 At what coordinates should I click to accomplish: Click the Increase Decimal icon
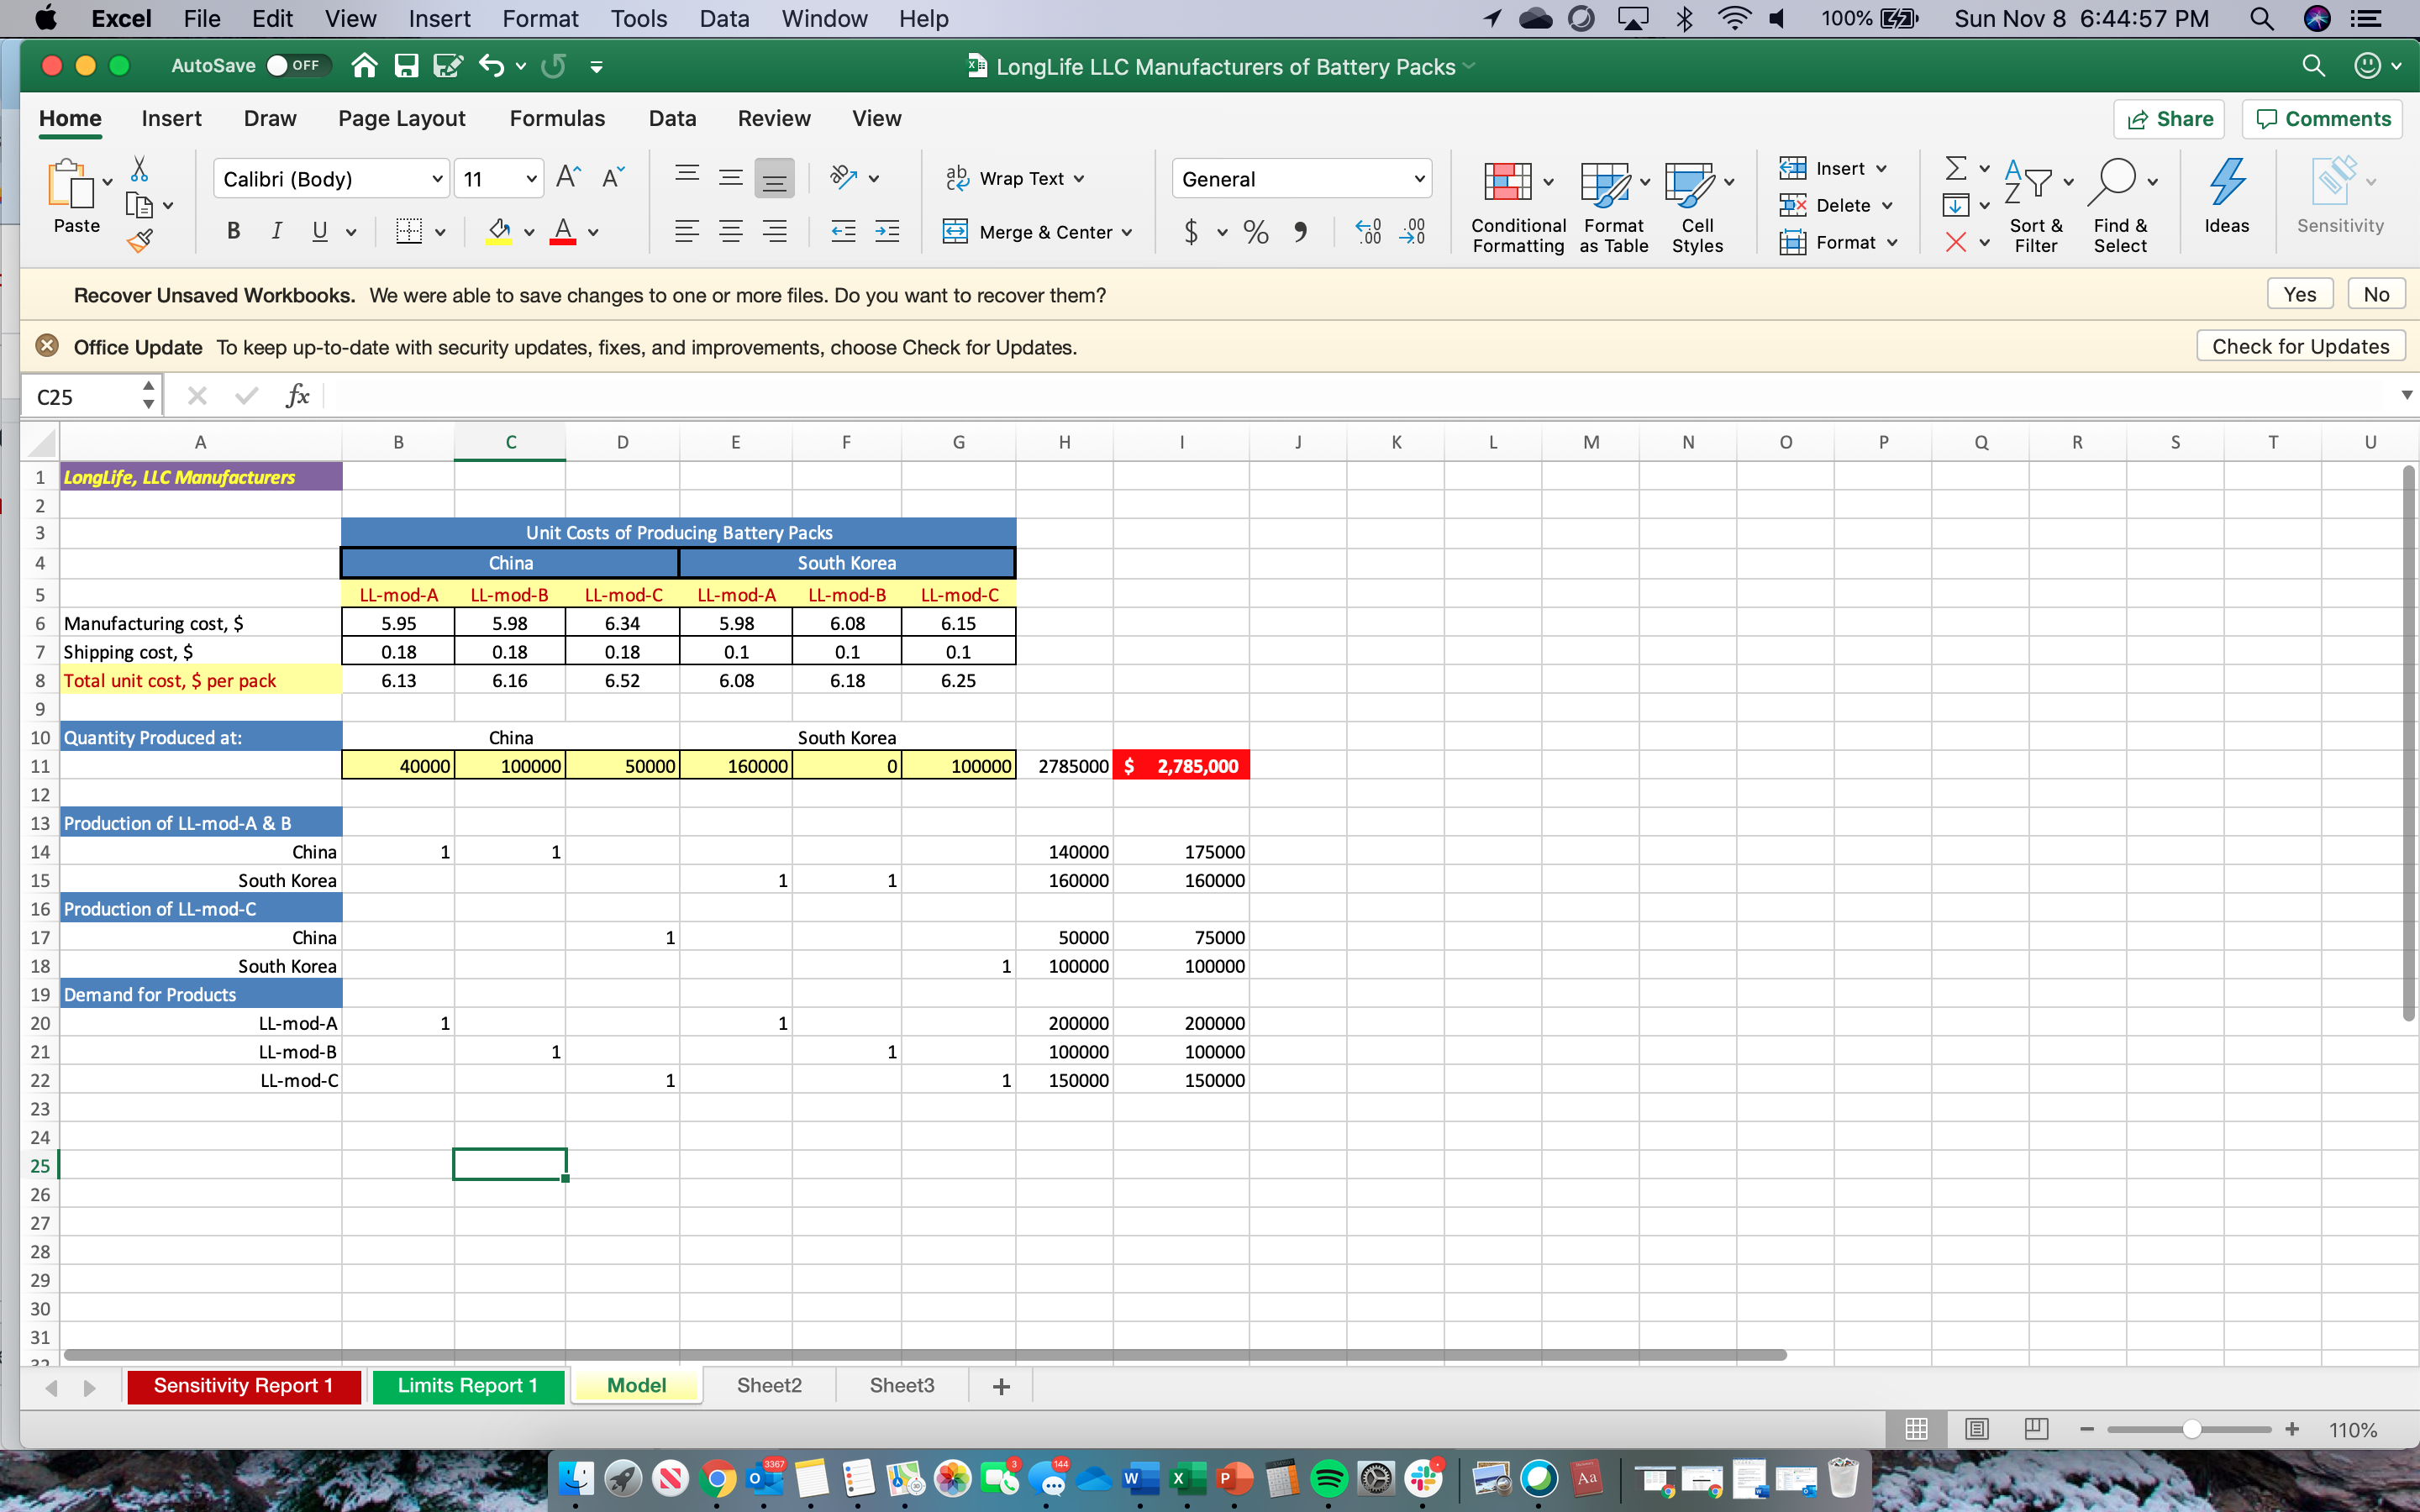[1368, 232]
